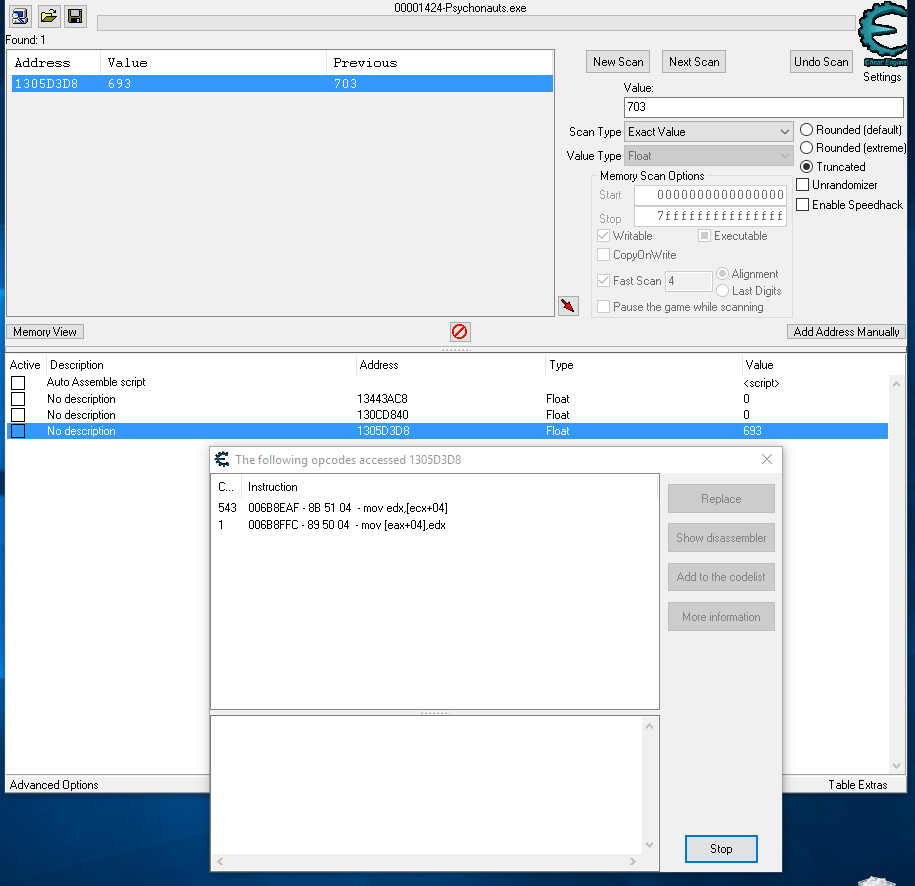This screenshot has width=915, height=886.
Task: Click the Cheat Engine logo Settings icon
Action: [x=881, y=42]
